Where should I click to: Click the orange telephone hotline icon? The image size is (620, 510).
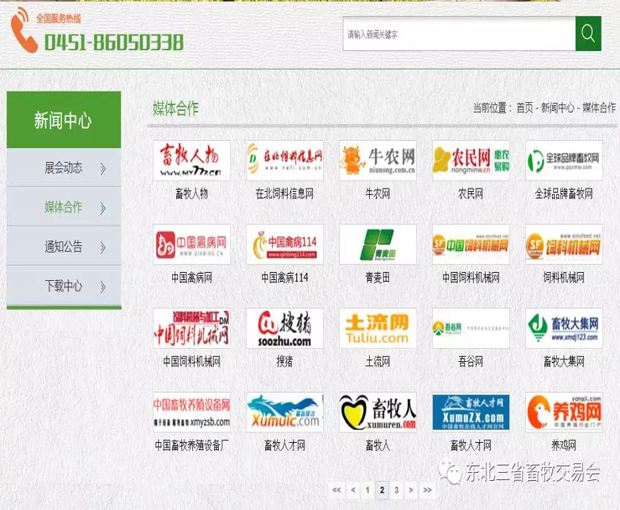(24, 31)
